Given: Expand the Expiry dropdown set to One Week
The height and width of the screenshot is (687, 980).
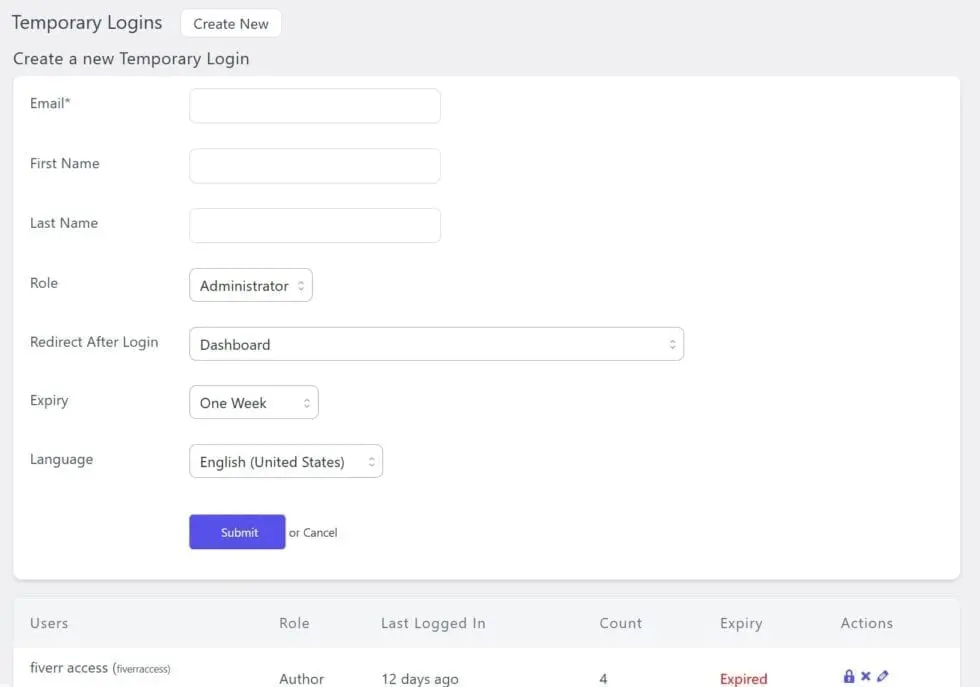Looking at the screenshot, I should tap(253, 402).
